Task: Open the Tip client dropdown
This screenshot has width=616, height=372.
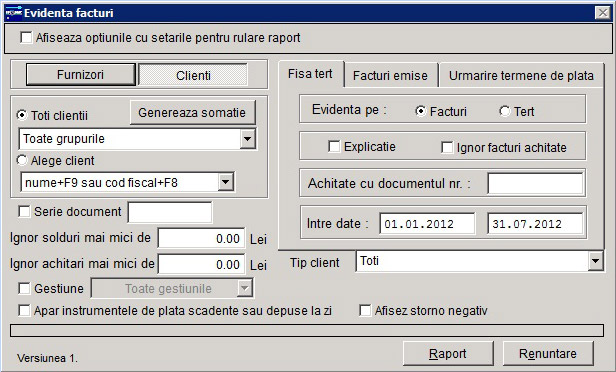Action: (x=596, y=261)
